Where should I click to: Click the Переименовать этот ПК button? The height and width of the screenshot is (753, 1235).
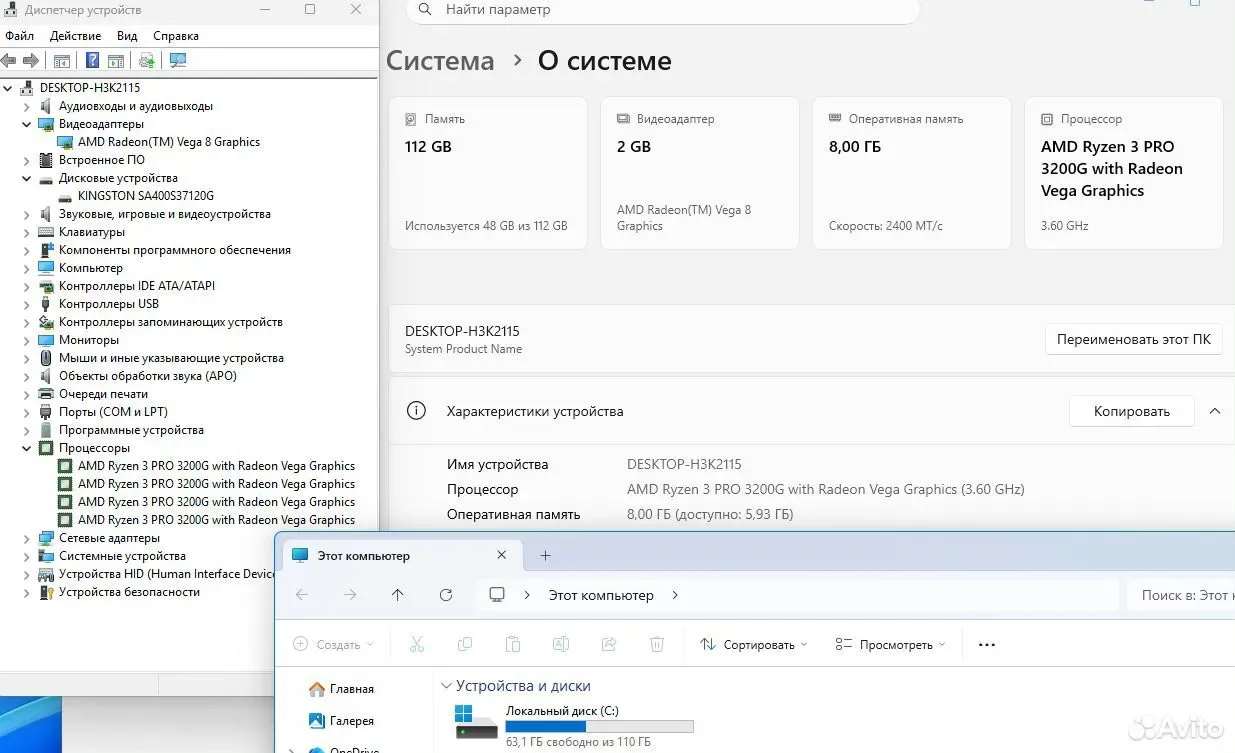1134,339
